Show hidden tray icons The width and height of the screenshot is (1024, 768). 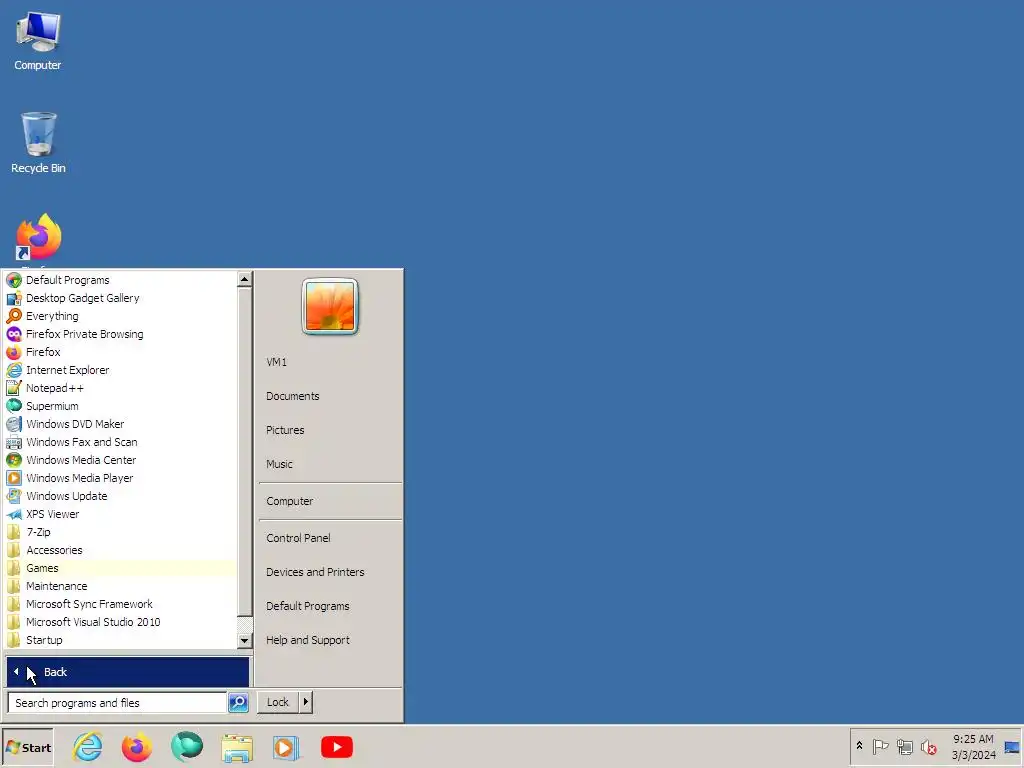[x=859, y=746]
